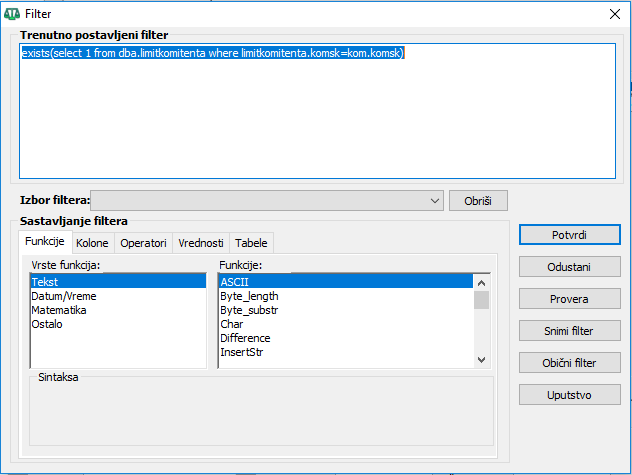Switch to the Kolone tab
This screenshot has width=632, height=475.
click(92, 243)
